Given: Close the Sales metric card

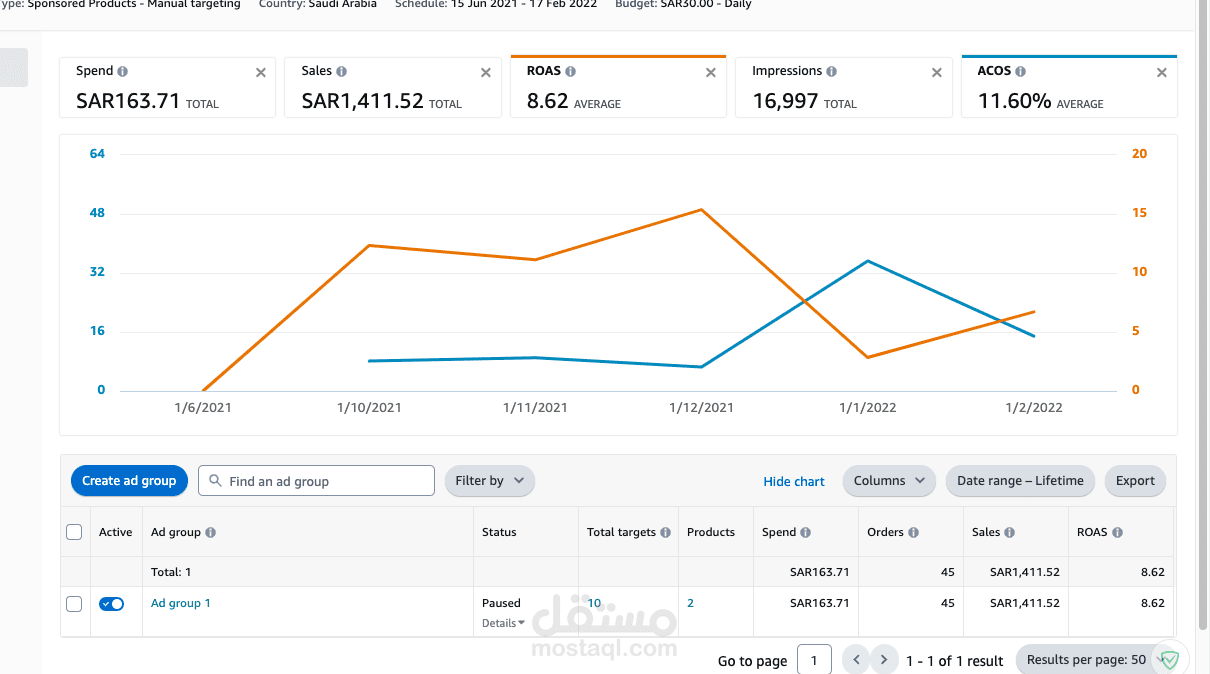Looking at the screenshot, I should (486, 73).
